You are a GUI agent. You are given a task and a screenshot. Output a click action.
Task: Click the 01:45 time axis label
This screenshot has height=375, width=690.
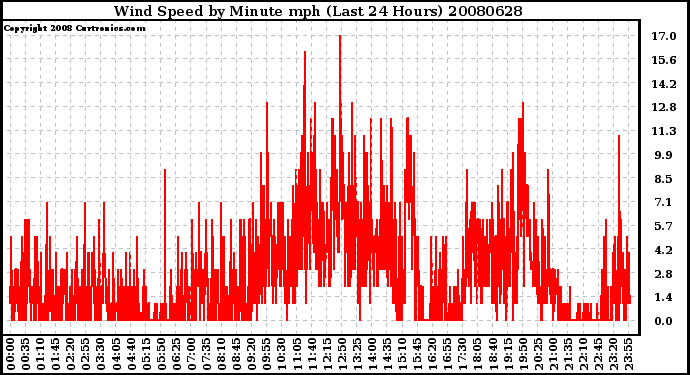tap(55, 355)
